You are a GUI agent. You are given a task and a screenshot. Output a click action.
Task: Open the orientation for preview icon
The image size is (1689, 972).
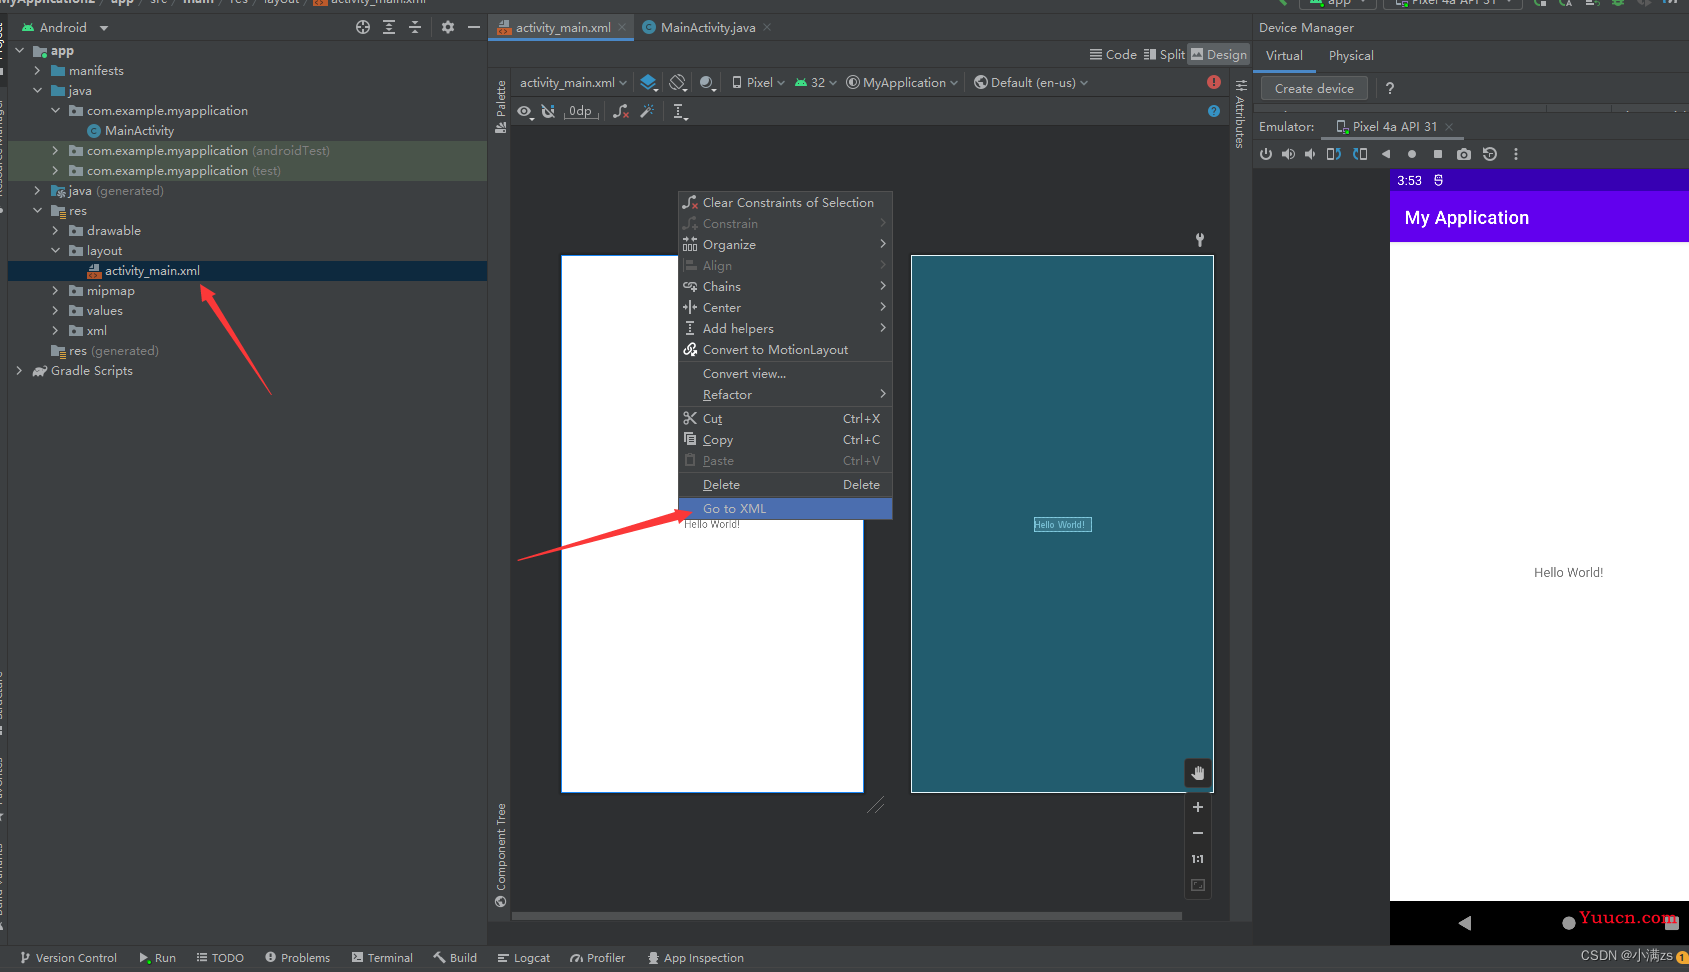[678, 82]
